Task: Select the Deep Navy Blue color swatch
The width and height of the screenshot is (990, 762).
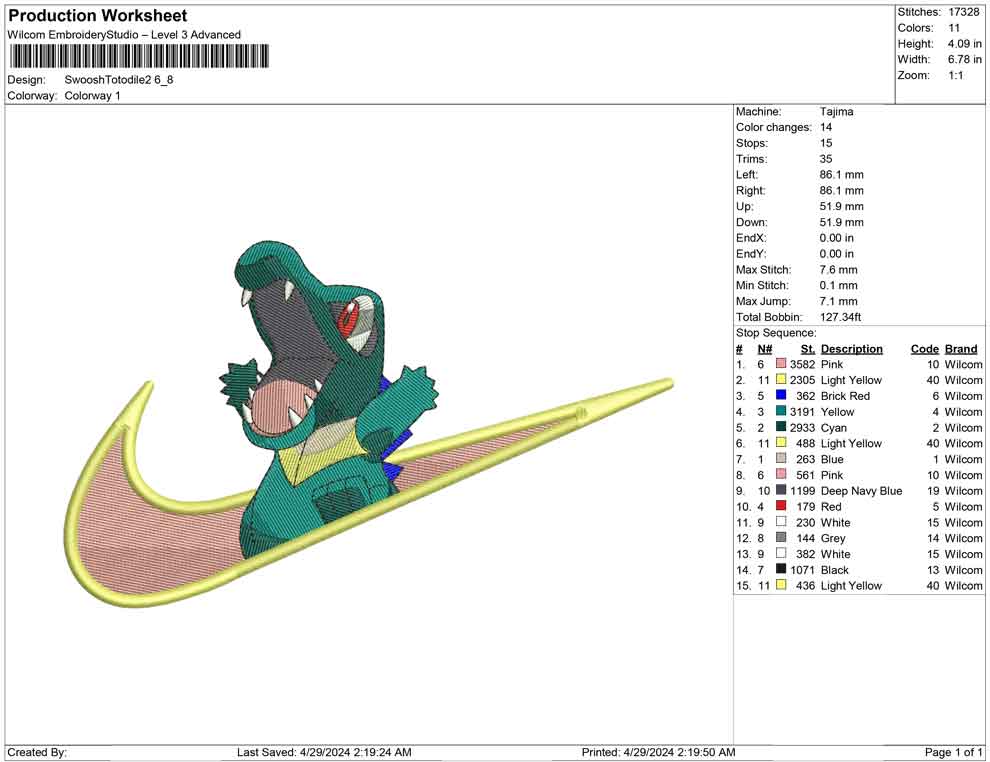Action: 781,490
